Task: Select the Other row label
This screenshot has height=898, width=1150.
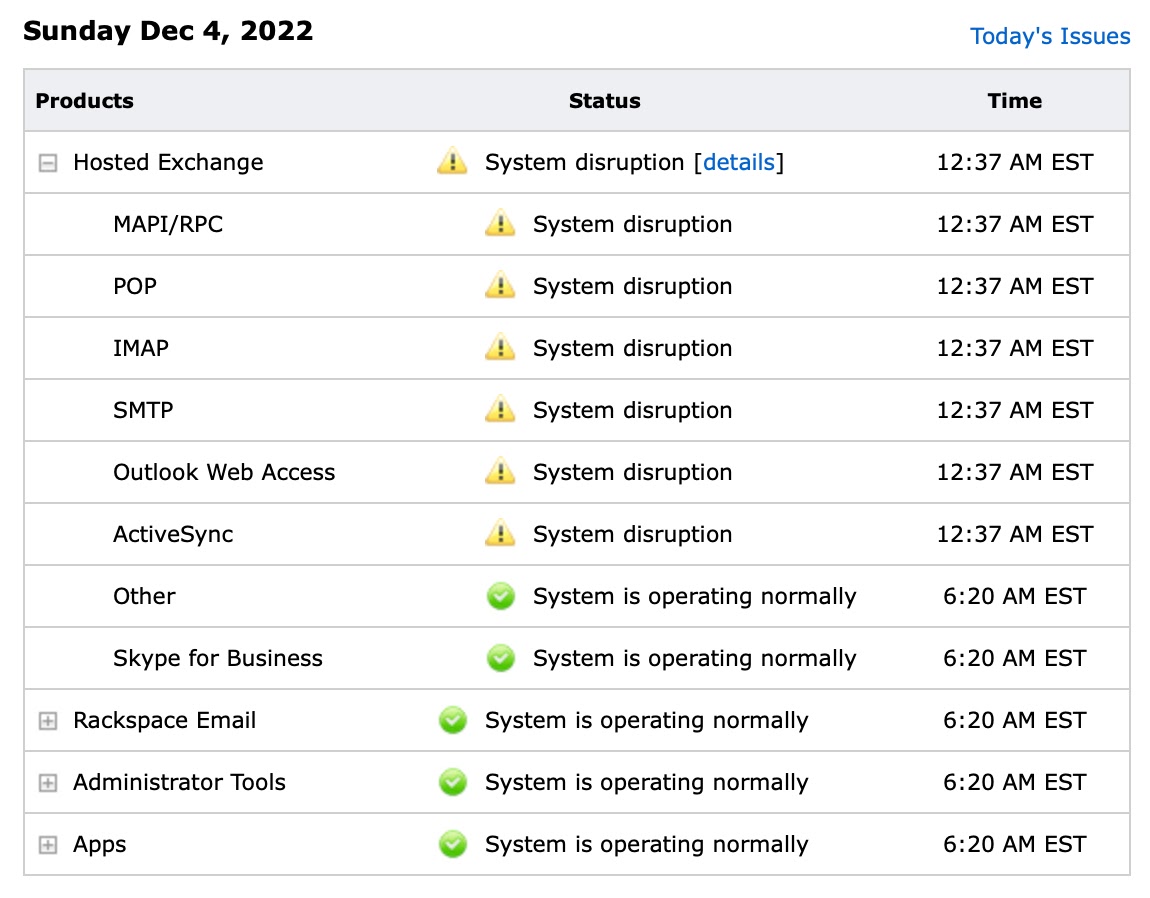Action: (144, 596)
